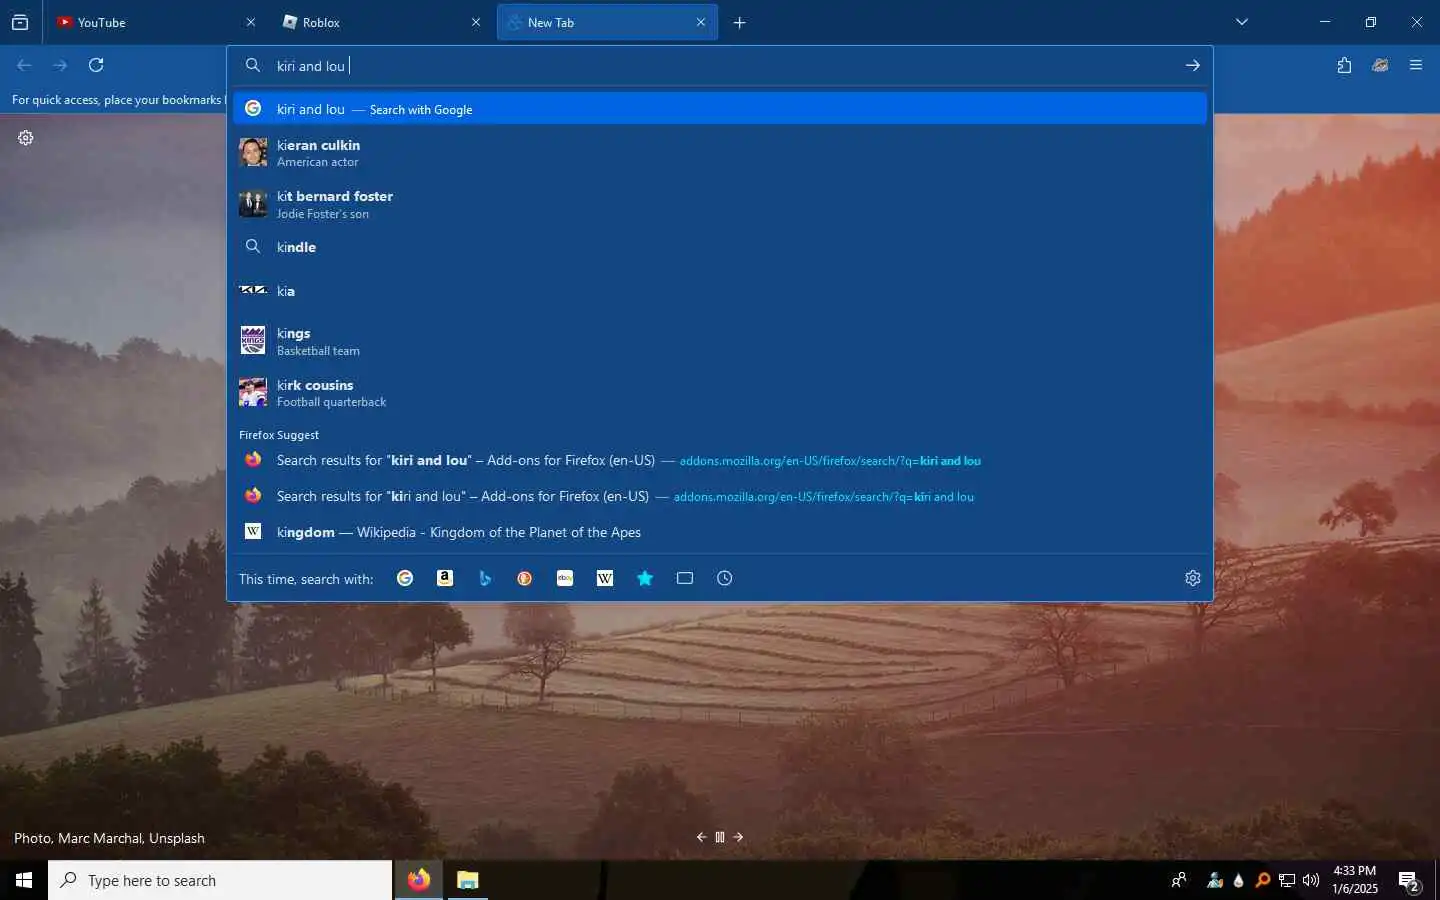The width and height of the screenshot is (1440, 900).
Task: Switch to the Roblox tab
Action: coord(381,22)
